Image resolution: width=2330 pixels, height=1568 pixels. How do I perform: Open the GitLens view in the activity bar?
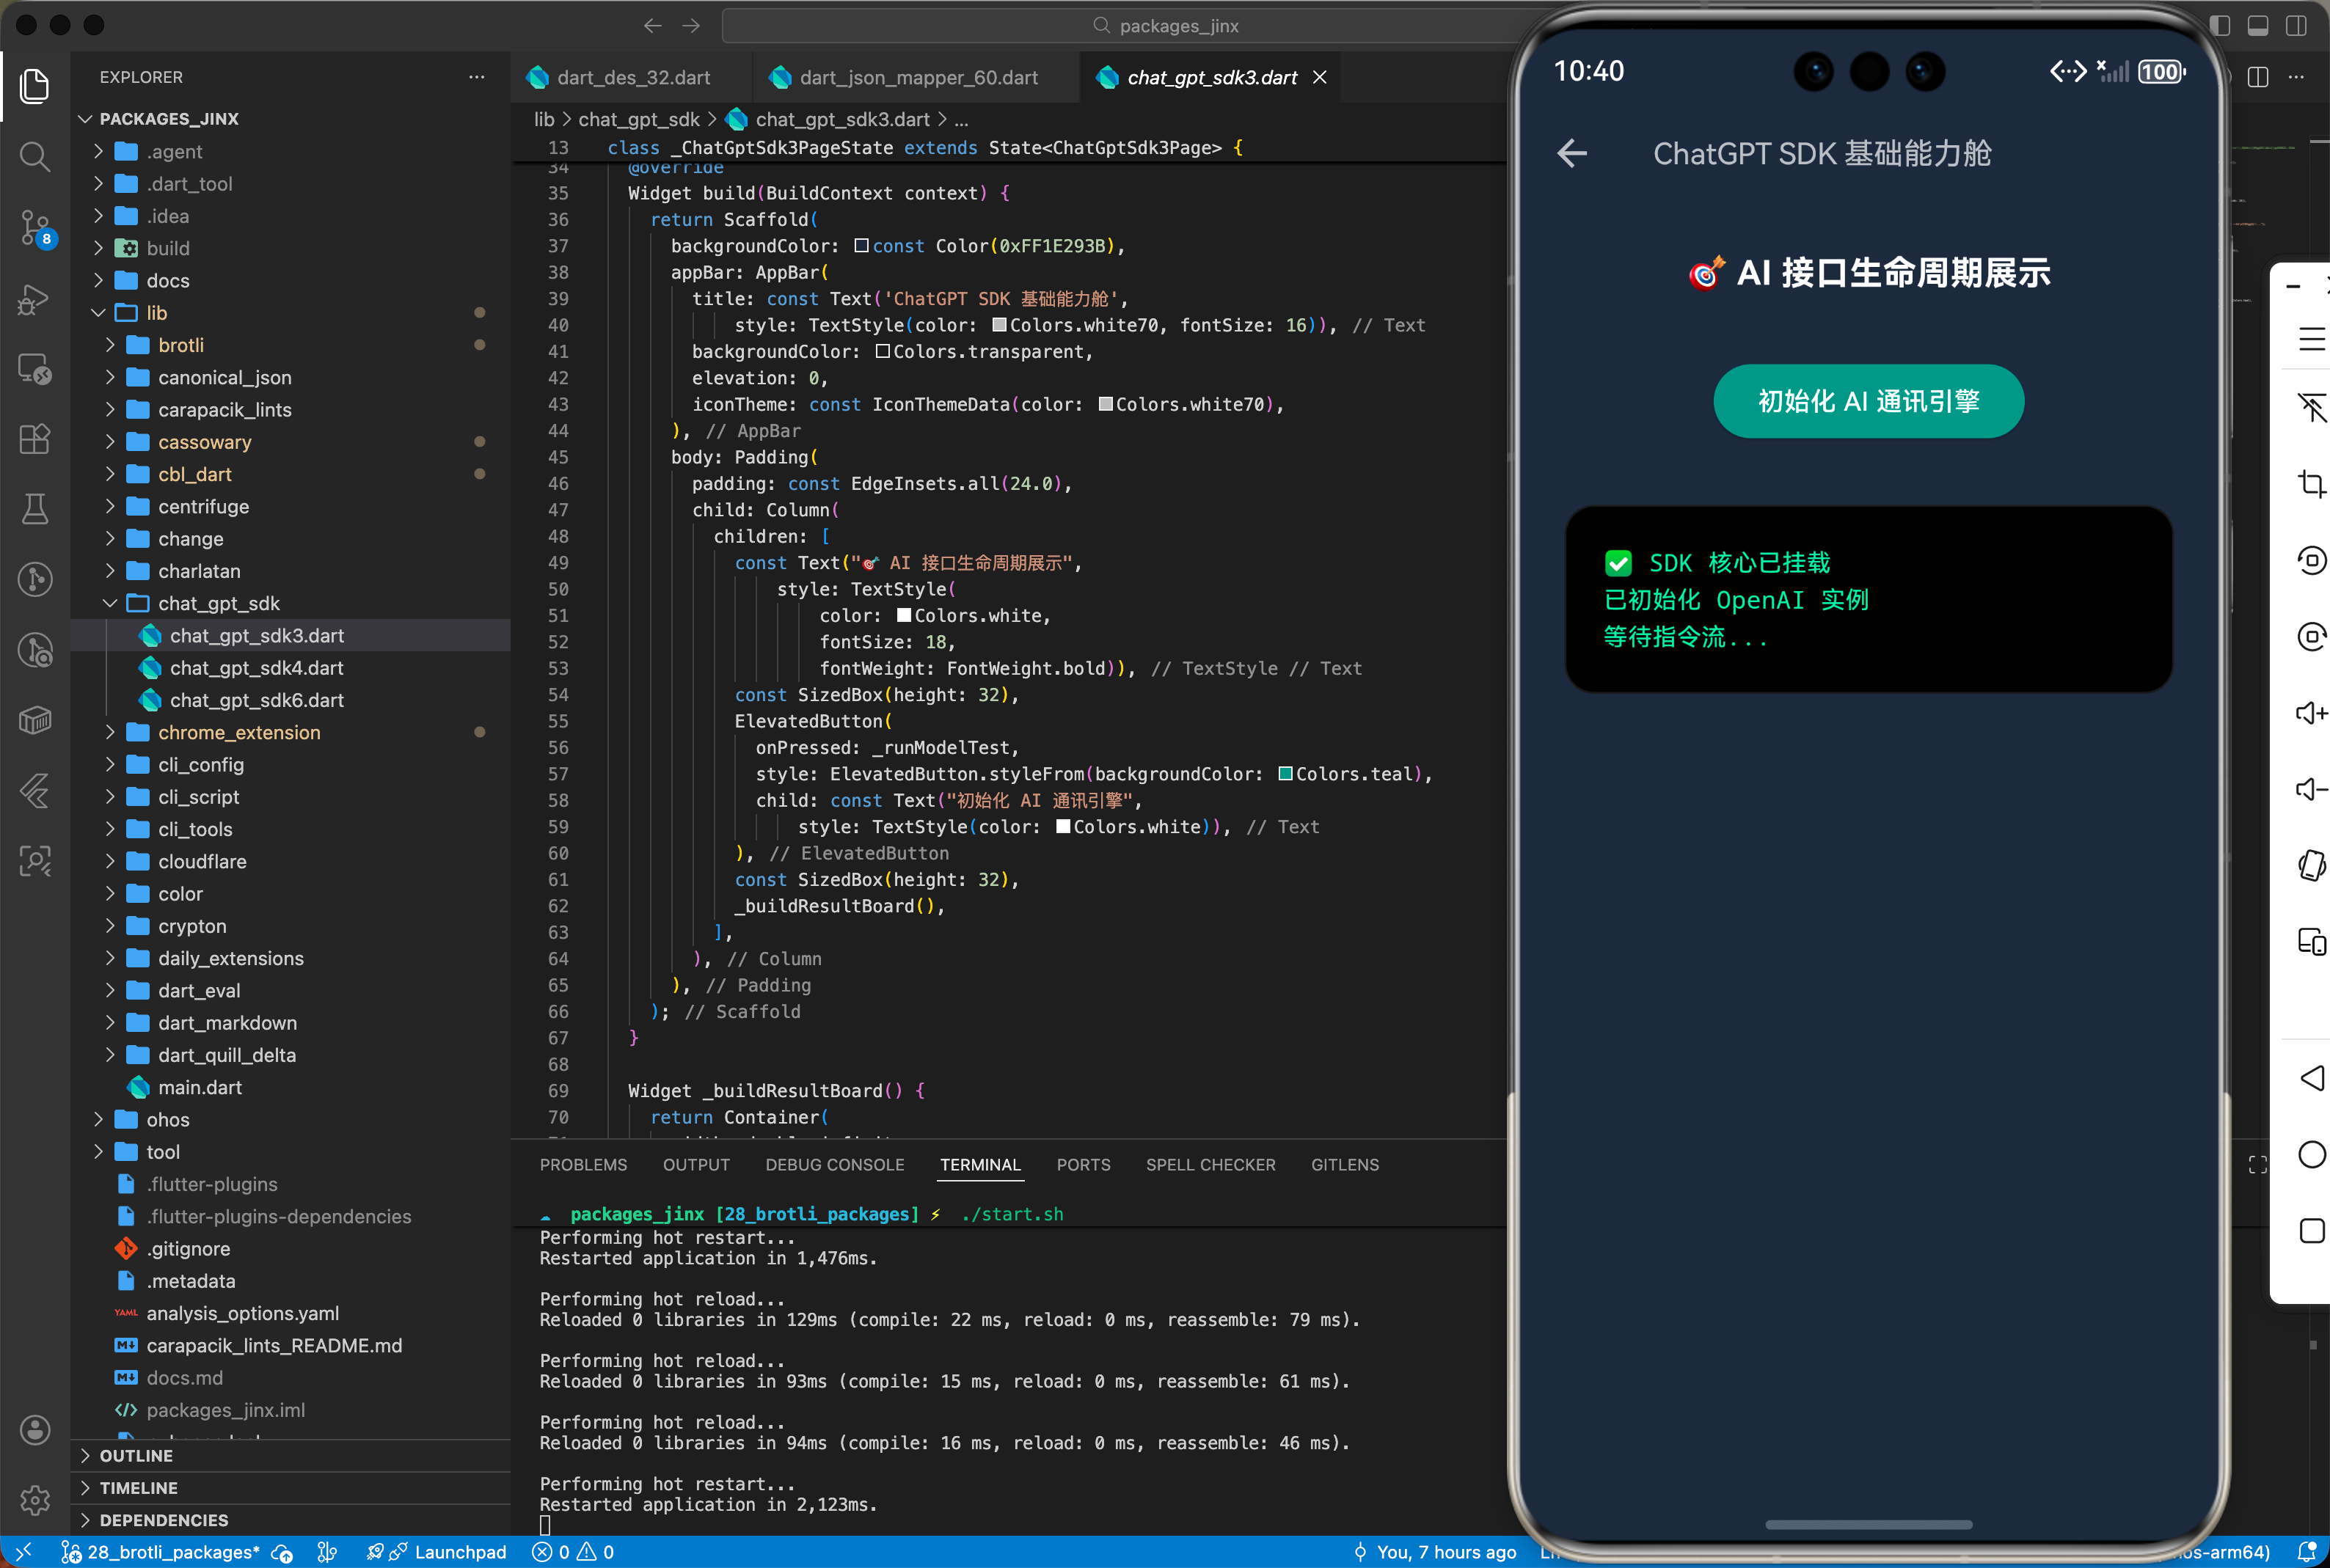pos(35,579)
